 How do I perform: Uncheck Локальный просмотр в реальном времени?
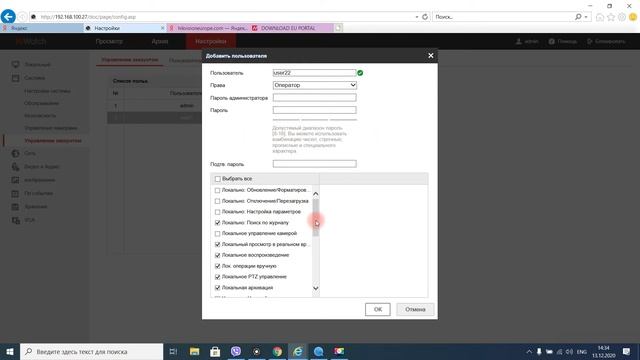click(218, 244)
